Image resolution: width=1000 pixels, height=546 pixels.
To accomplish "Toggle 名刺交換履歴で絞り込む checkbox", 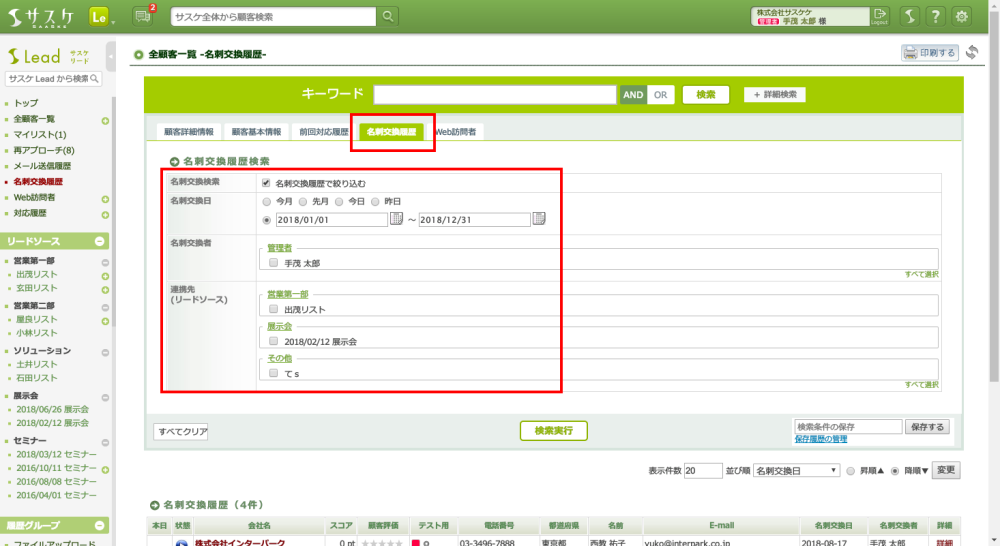I will pos(266,184).
